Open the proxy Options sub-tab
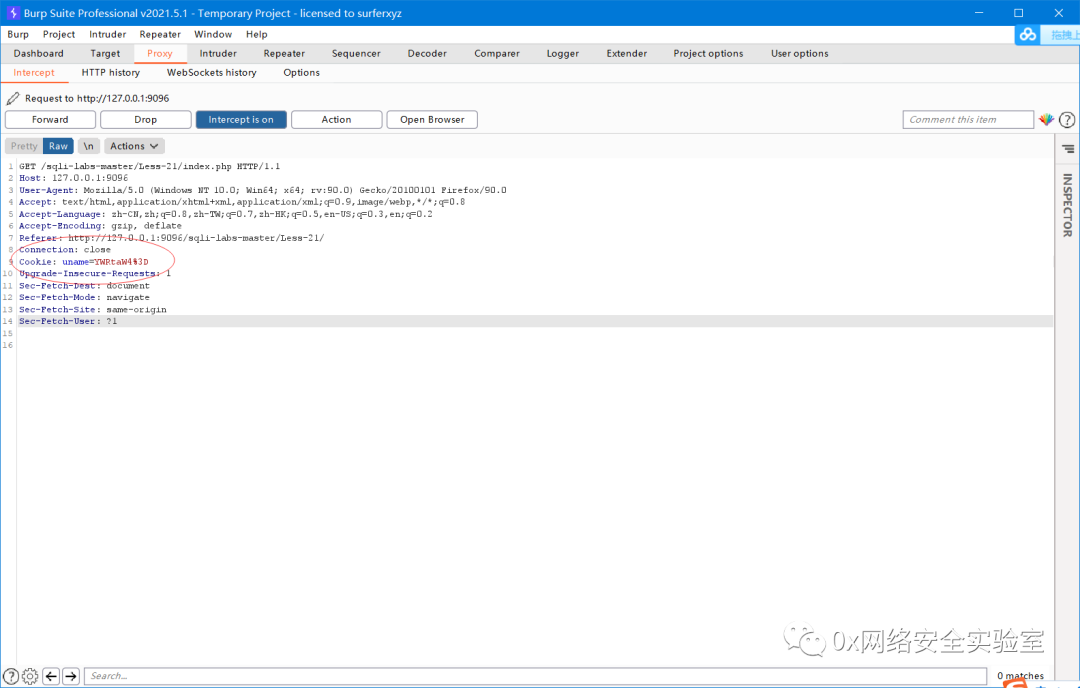Image resolution: width=1080 pixels, height=688 pixels. tap(302, 73)
